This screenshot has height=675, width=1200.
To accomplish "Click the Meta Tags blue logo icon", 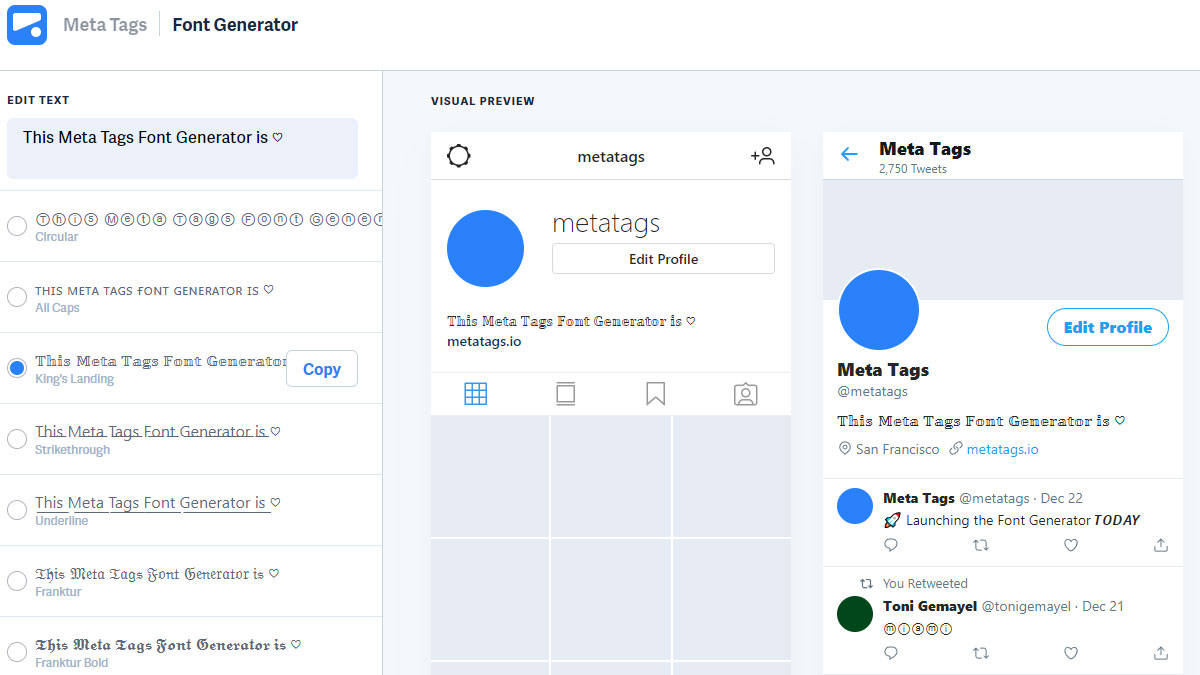I will [x=27, y=25].
